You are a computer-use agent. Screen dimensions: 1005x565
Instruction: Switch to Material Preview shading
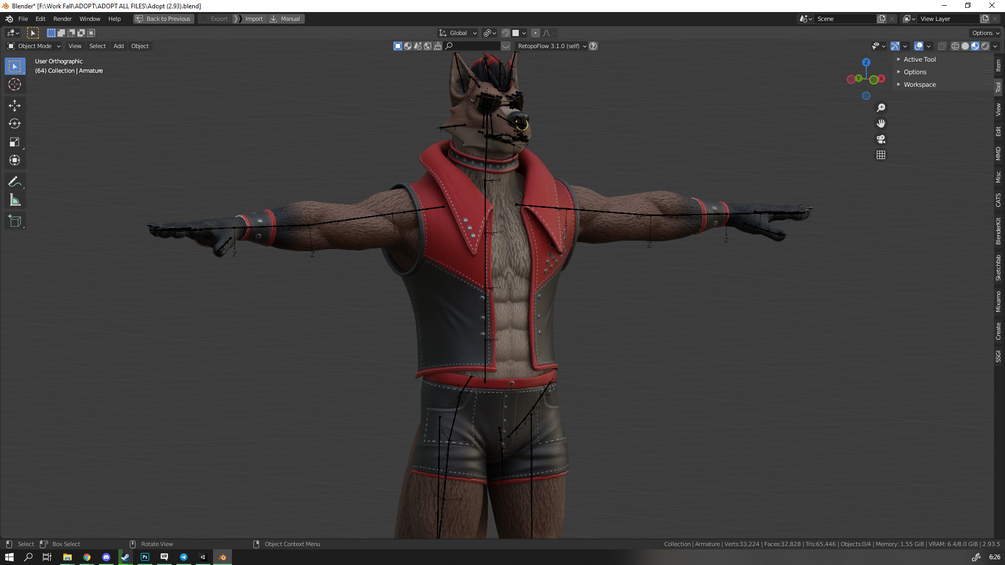[x=975, y=46]
